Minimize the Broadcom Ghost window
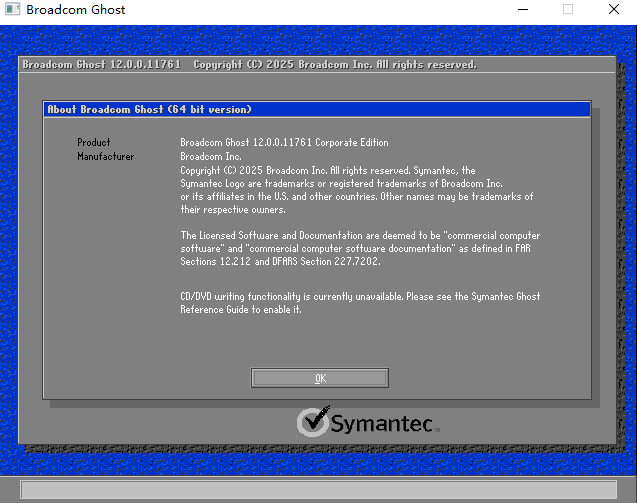 pyautogui.click(x=523, y=9)
